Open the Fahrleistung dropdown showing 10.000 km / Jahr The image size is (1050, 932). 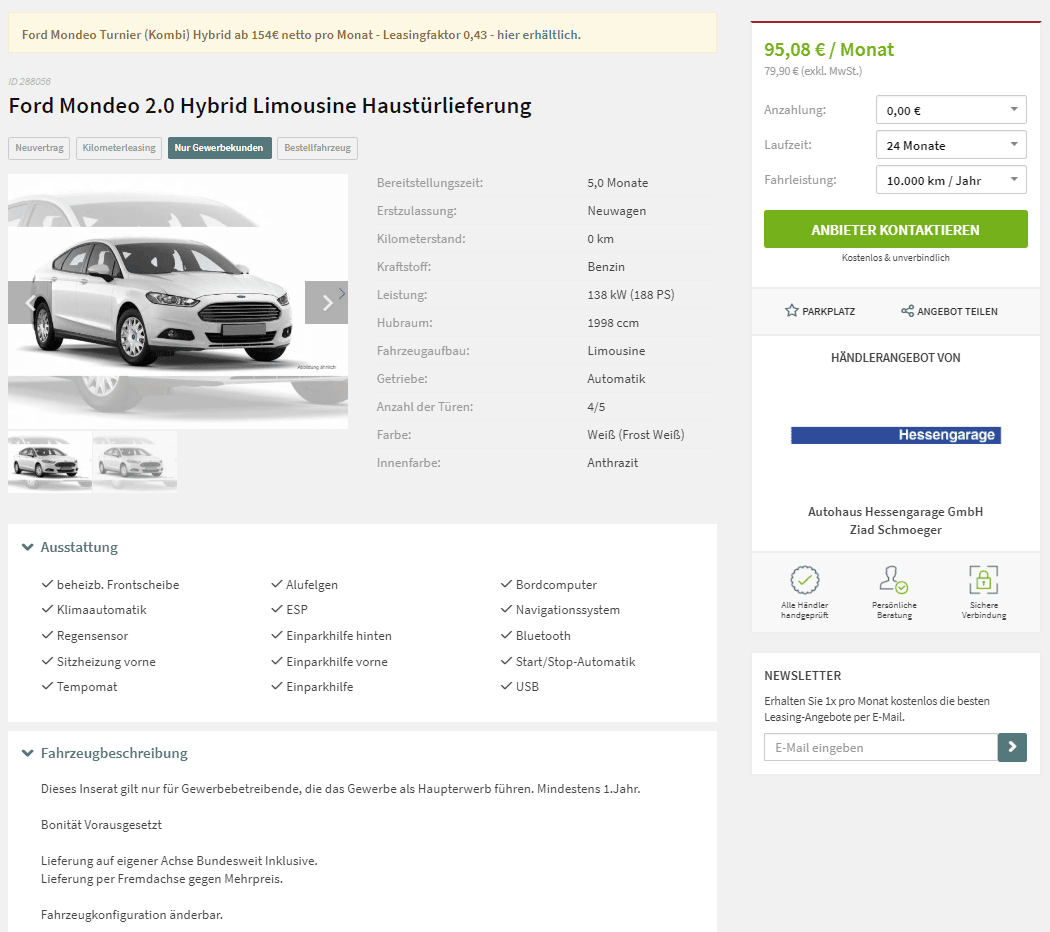(951, 179)
